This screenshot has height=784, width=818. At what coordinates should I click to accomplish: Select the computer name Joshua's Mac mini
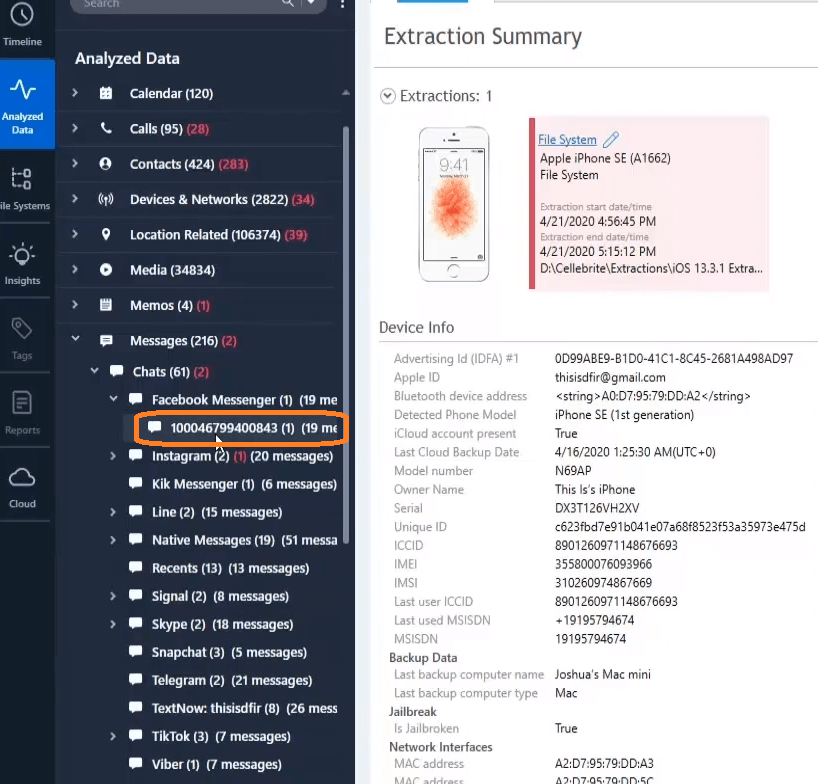[603, 674]
